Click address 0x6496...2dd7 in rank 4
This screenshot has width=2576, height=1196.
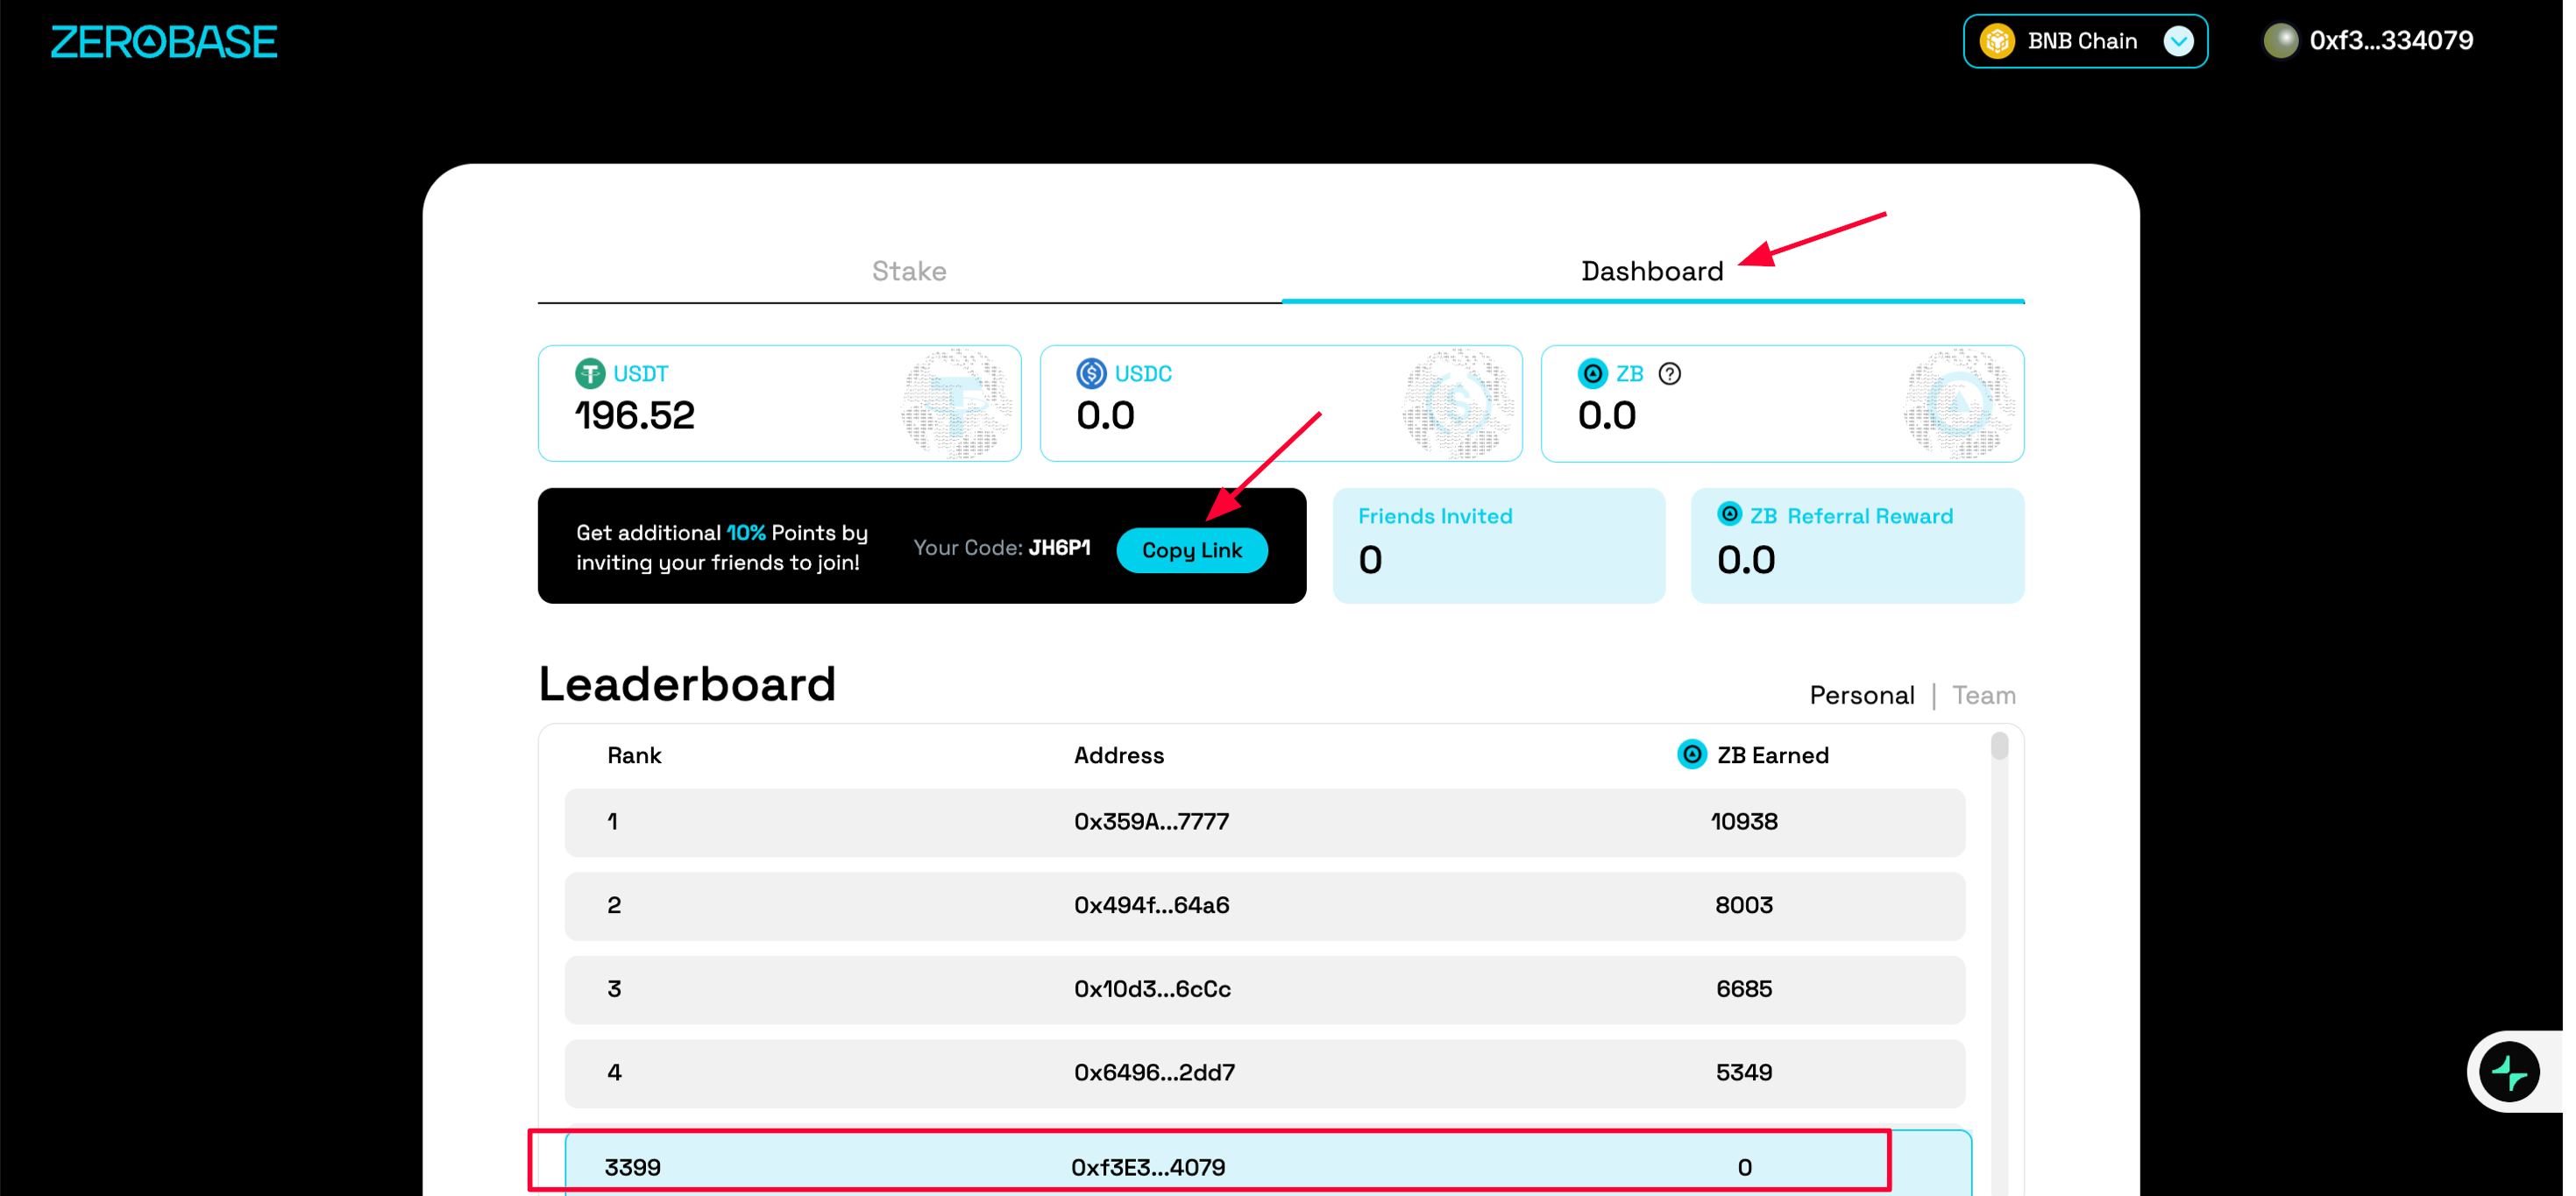[1154, 1073]
